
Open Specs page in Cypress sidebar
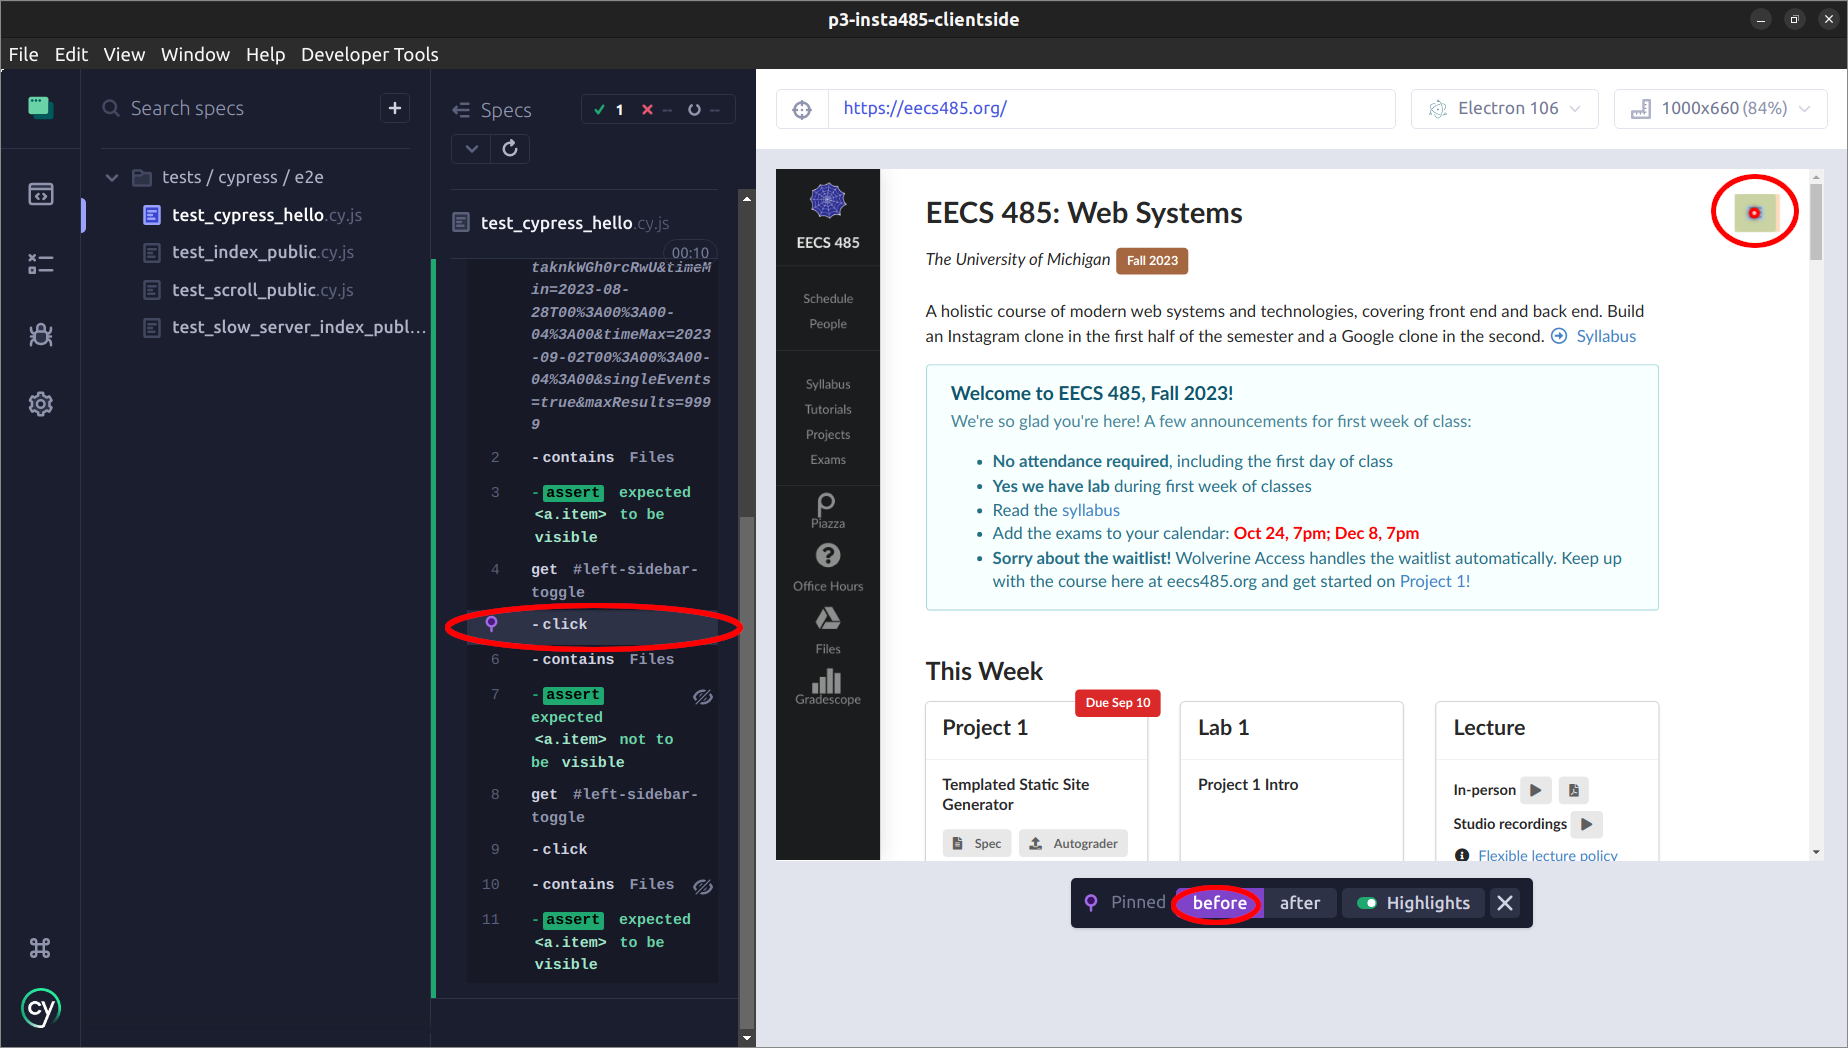[x=41, y=194]
